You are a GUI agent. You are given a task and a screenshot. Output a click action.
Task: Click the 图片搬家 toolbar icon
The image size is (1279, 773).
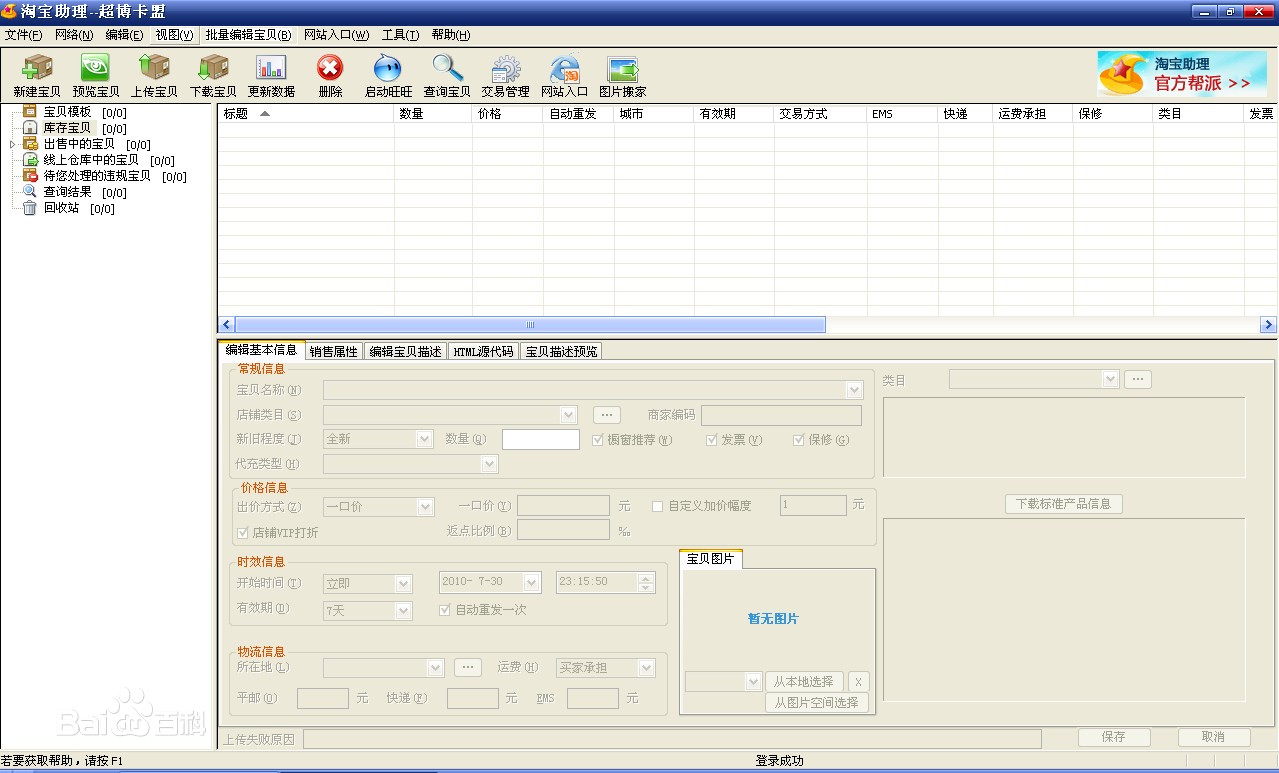pyautogui.click(x=622, y=69)
